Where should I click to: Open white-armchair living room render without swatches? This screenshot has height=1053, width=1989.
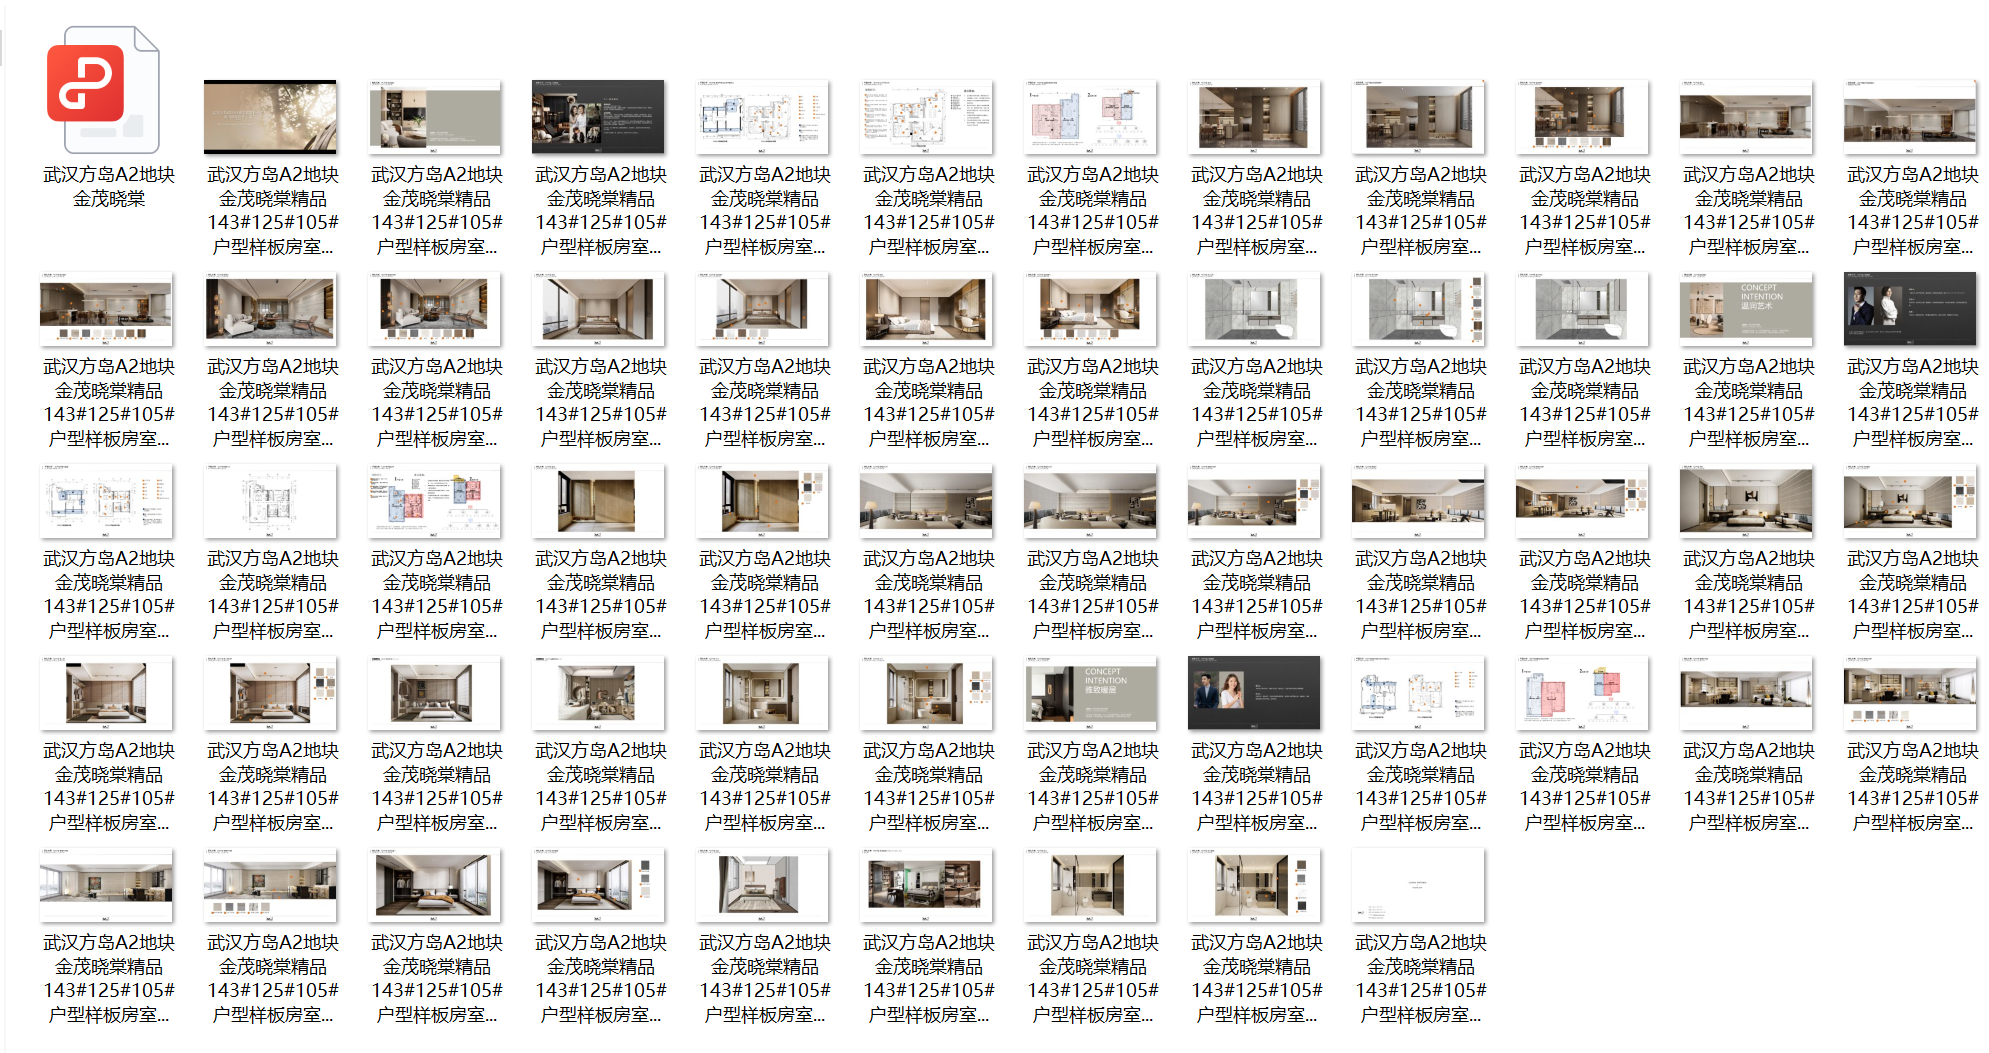coord(270,309)
